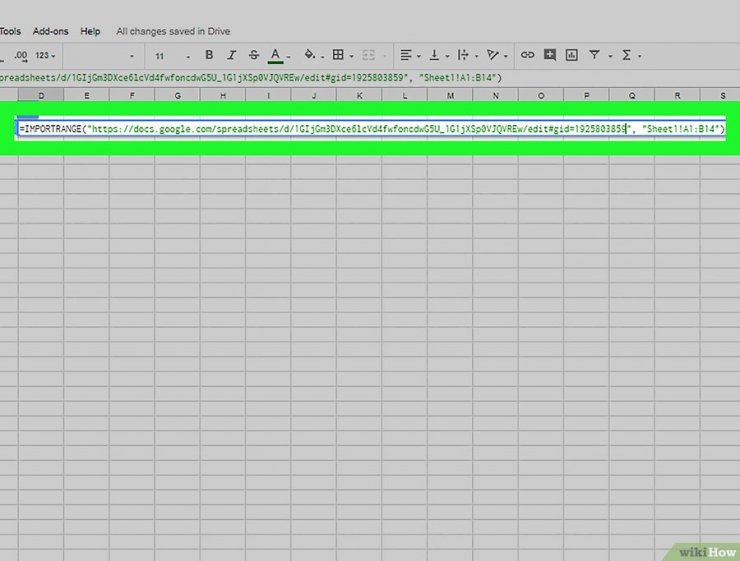Click the formula bar text
740x561 pixels.
point(251,78)
